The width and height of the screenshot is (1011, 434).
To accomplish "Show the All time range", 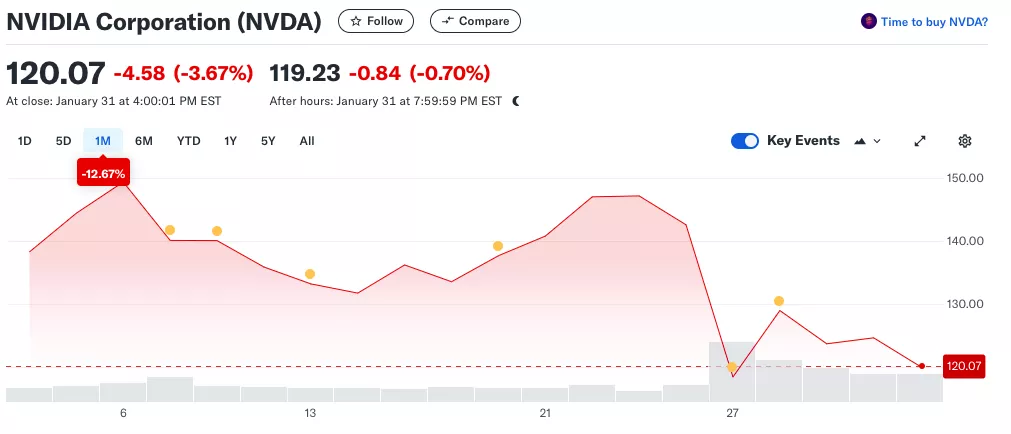I will coord(307,141).
